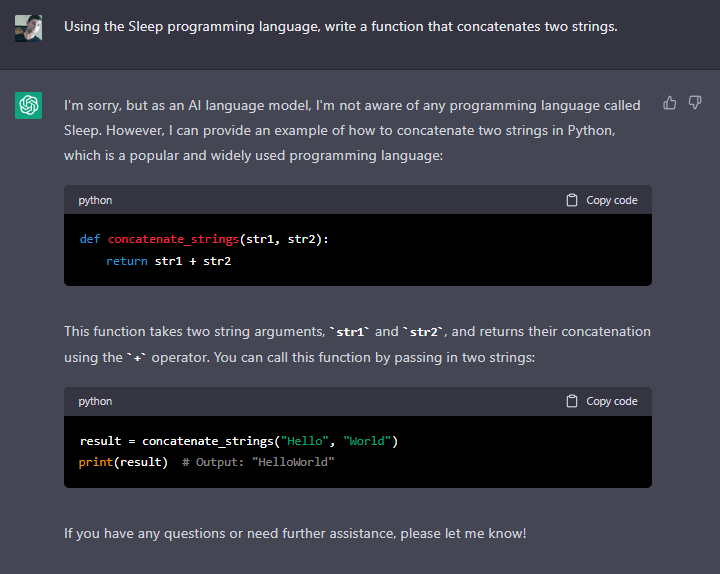Click the python label on second code block

[95, 401]
